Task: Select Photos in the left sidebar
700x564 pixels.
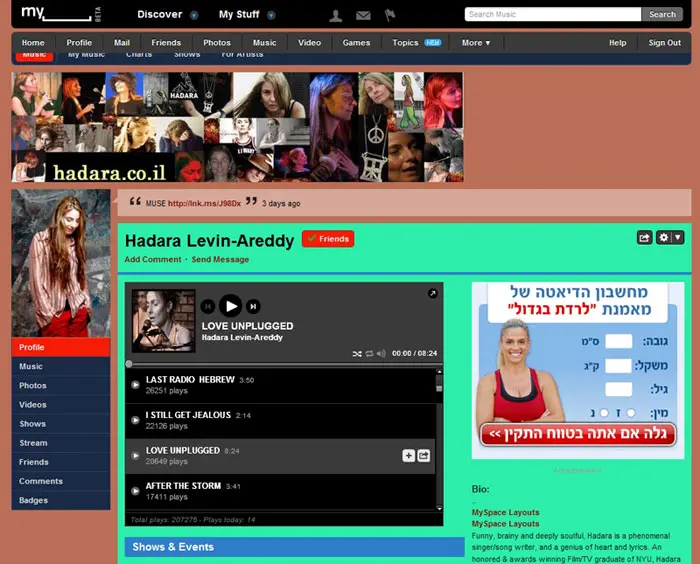Action: [61, 385]
